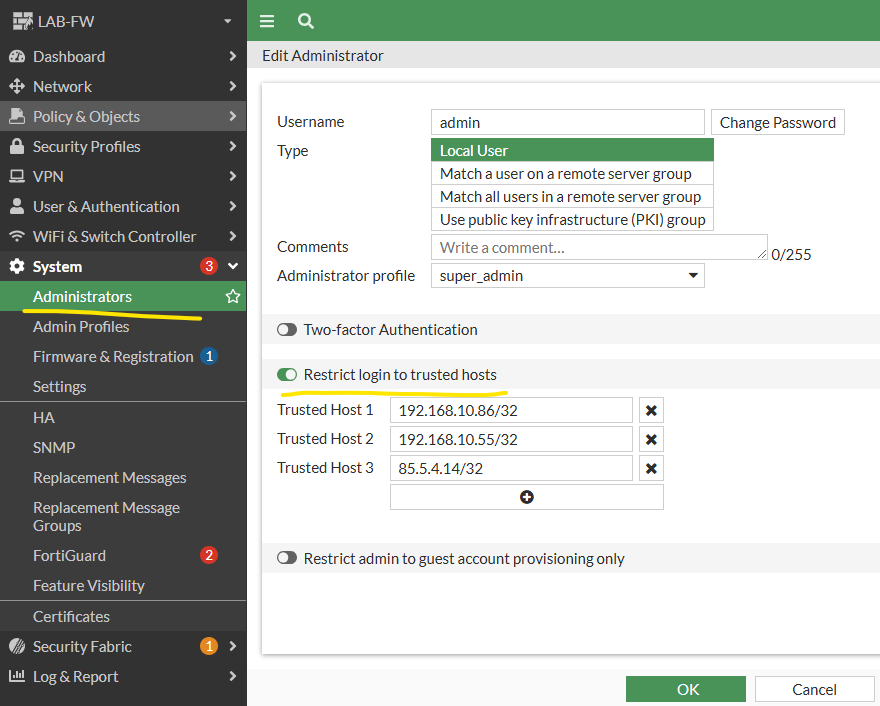Open FortiGuard menu item
Viewport: 880px width, 706px height.
[x=69, y=556]
